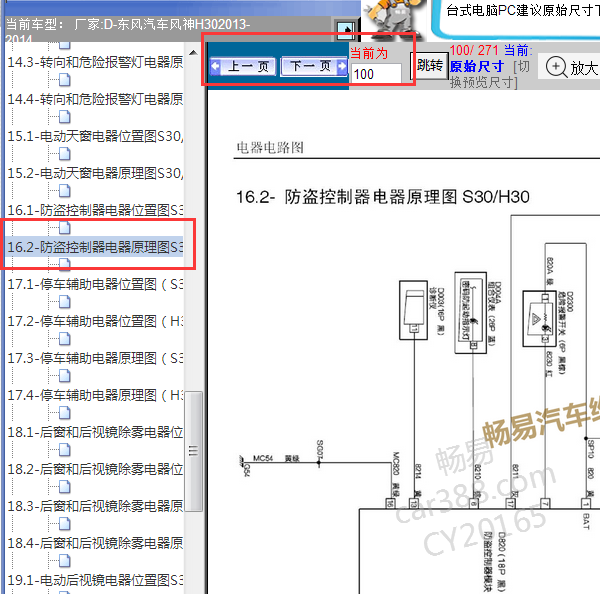This screenshot has height=594, width=600.
Task: Click page icon under 14.4 entry
Action: click(65, 117)
